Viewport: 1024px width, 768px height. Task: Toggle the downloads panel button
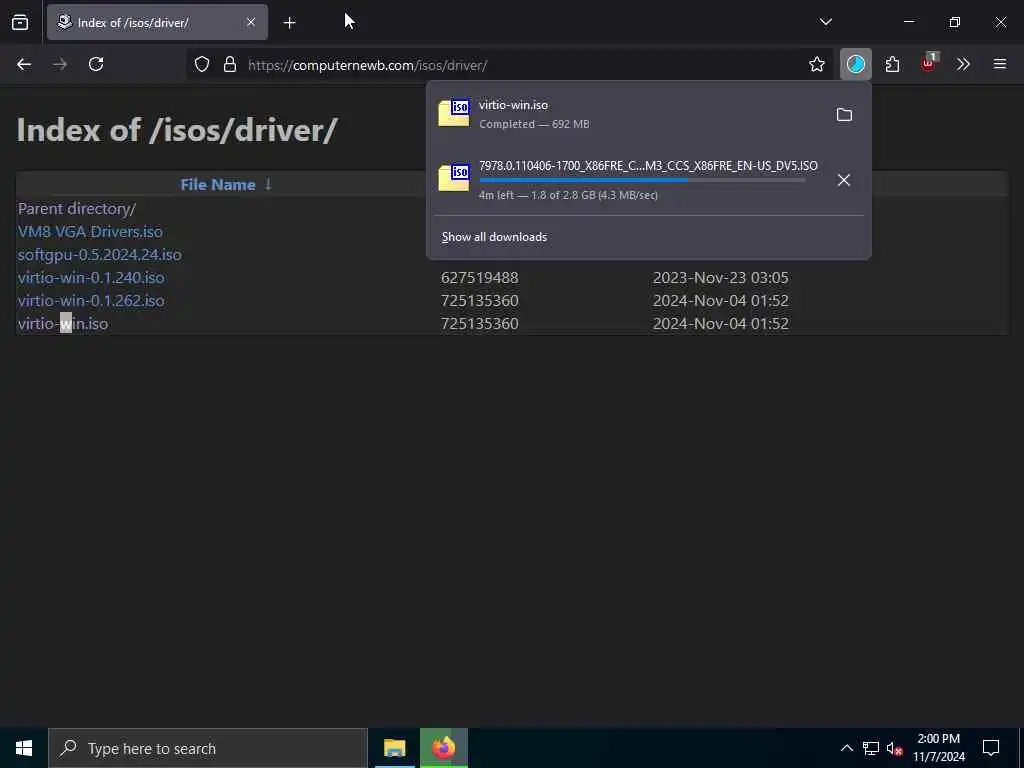pyautogui.click(x=856, y=64)
